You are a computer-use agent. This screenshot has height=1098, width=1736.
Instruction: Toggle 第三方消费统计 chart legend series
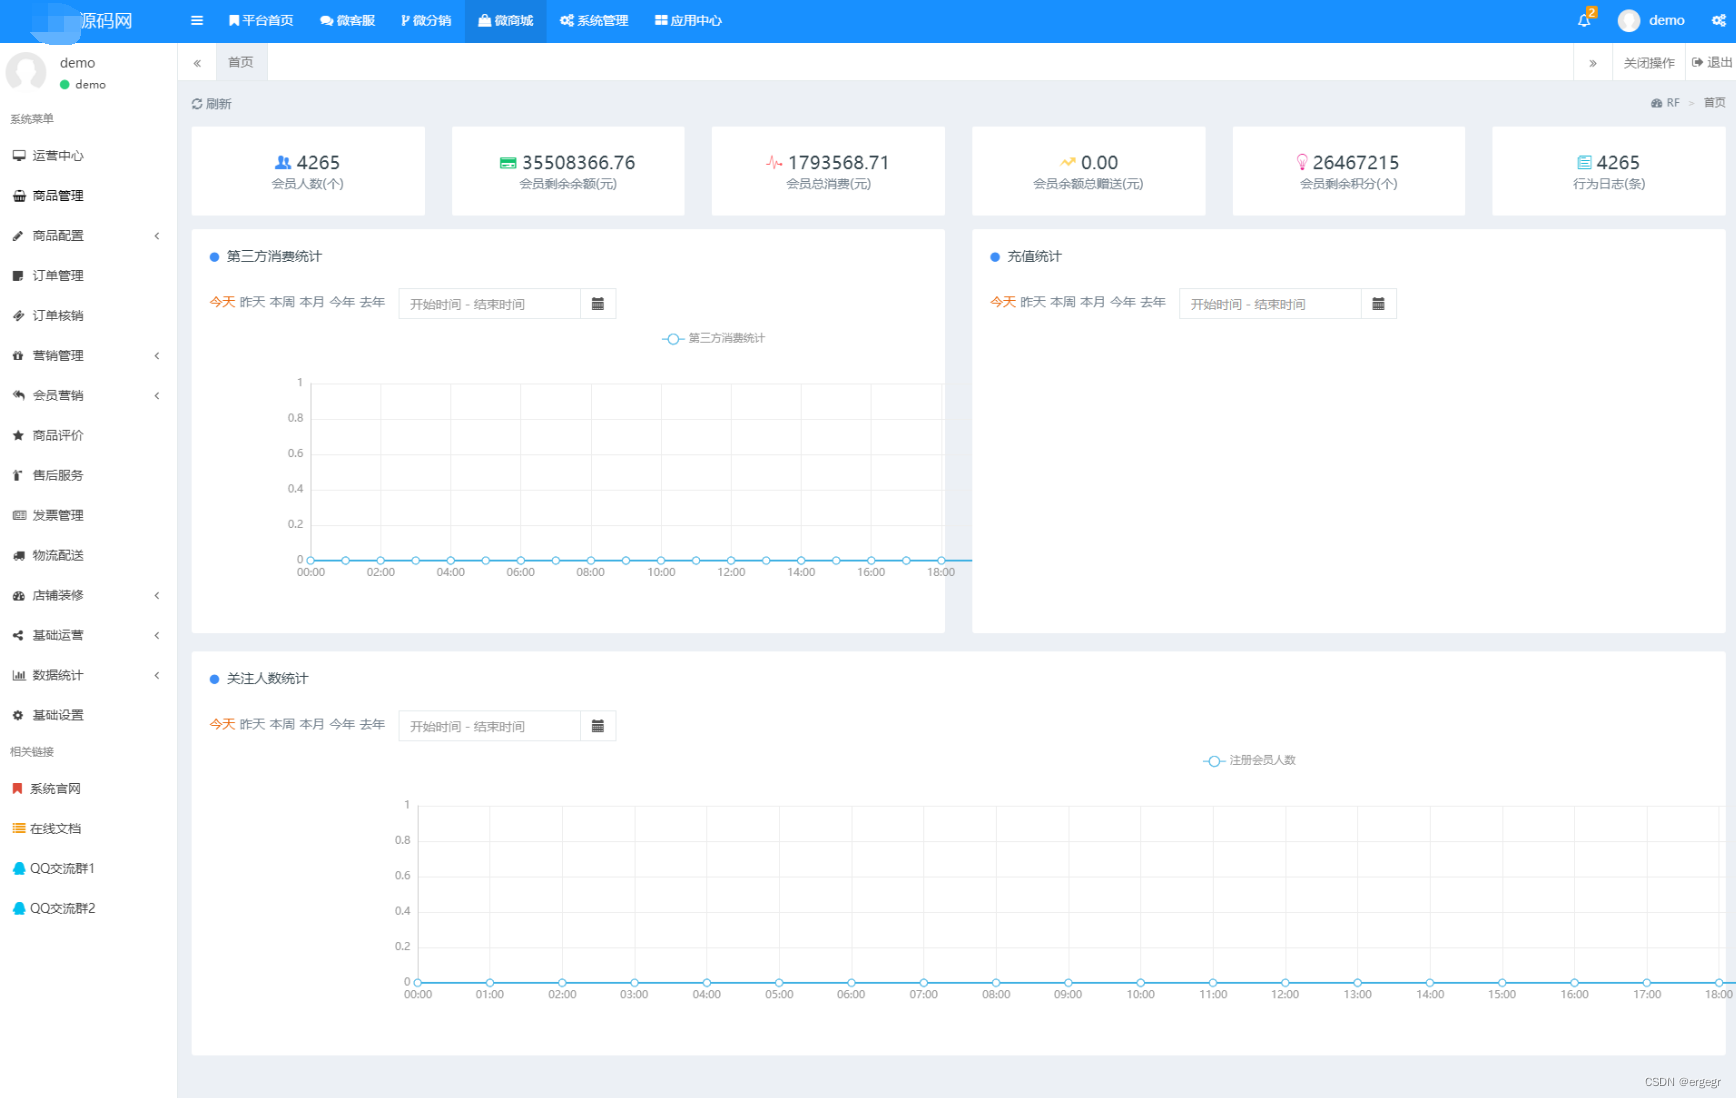click(x=714, y=339)
